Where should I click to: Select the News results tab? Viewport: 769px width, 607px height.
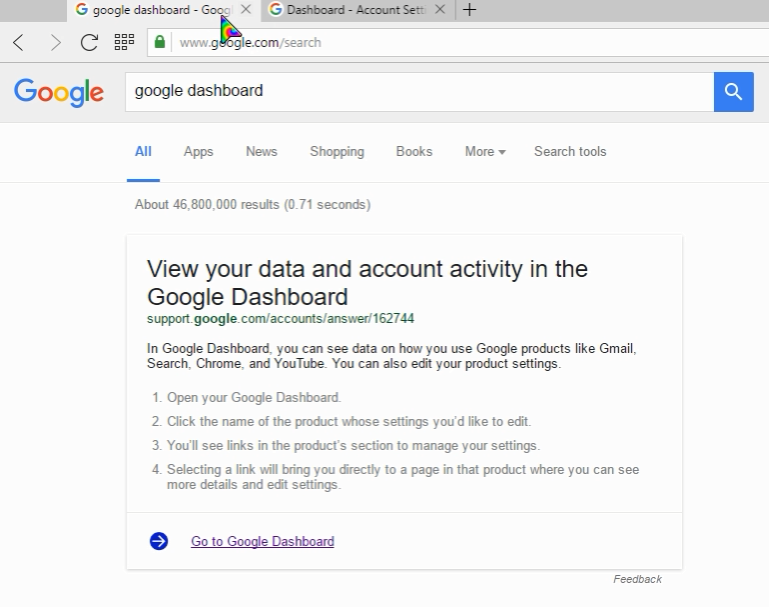click(261, 152)
